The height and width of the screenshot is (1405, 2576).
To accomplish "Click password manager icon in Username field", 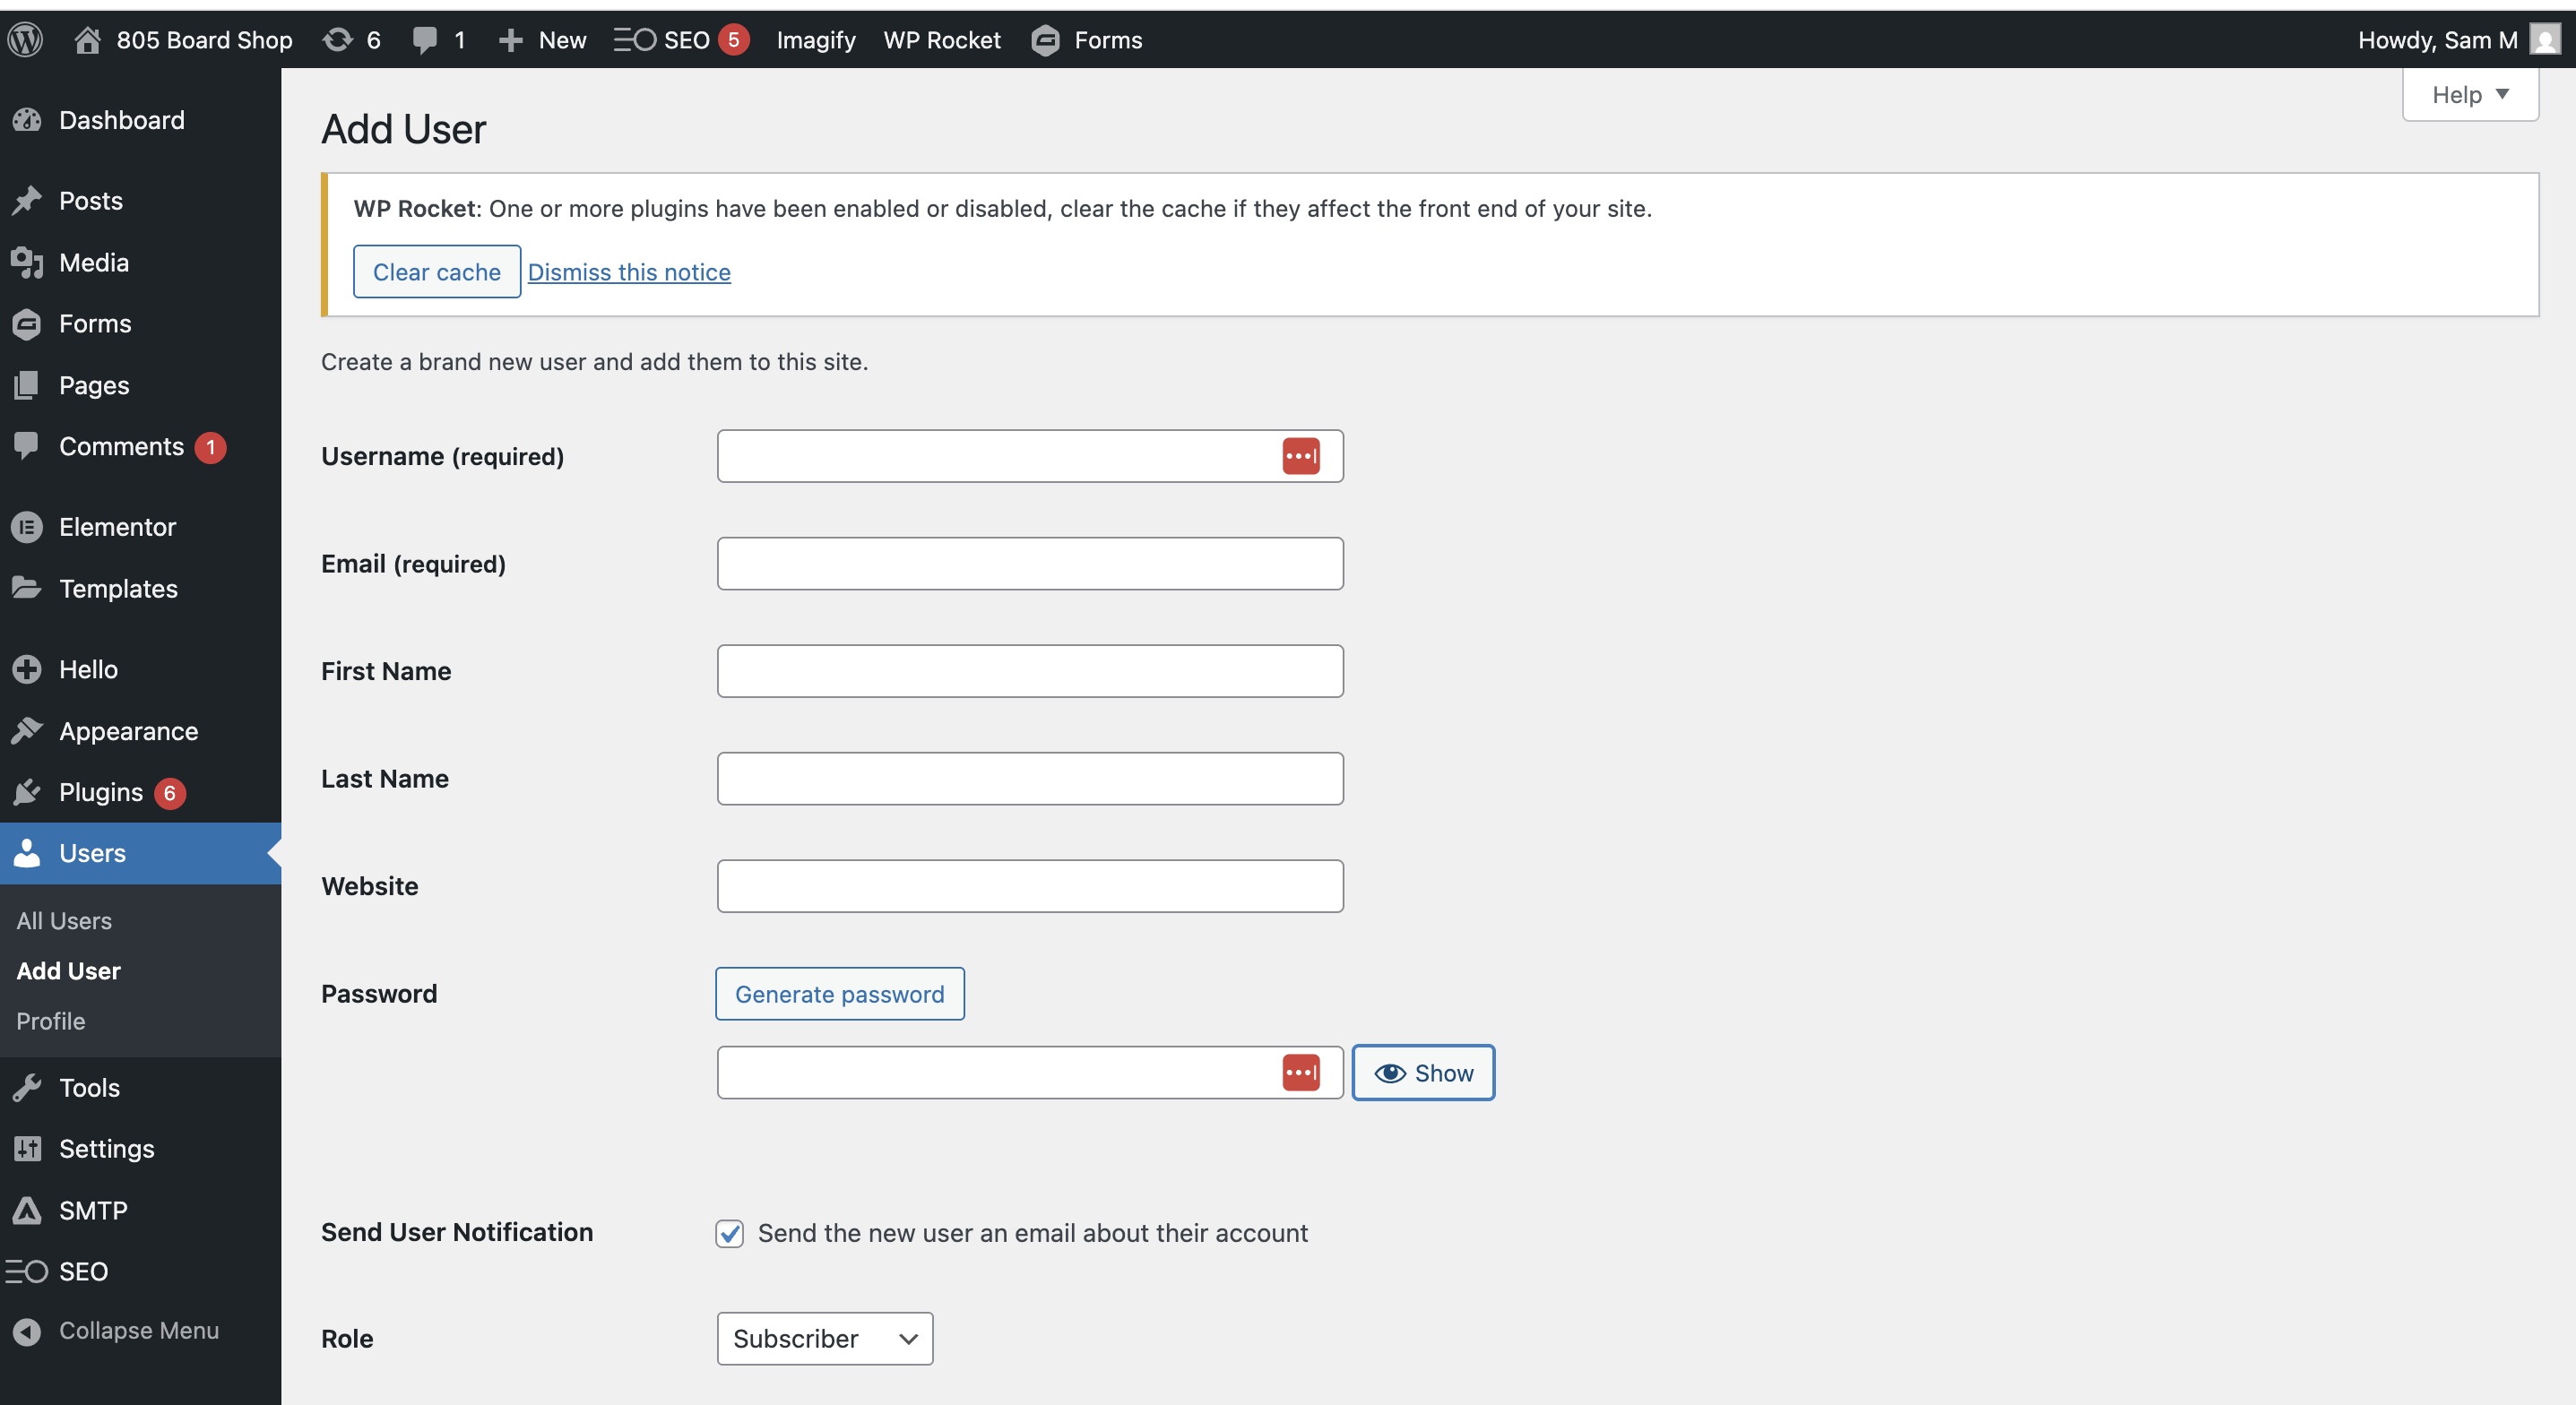I will click(x=1300, y=456).
